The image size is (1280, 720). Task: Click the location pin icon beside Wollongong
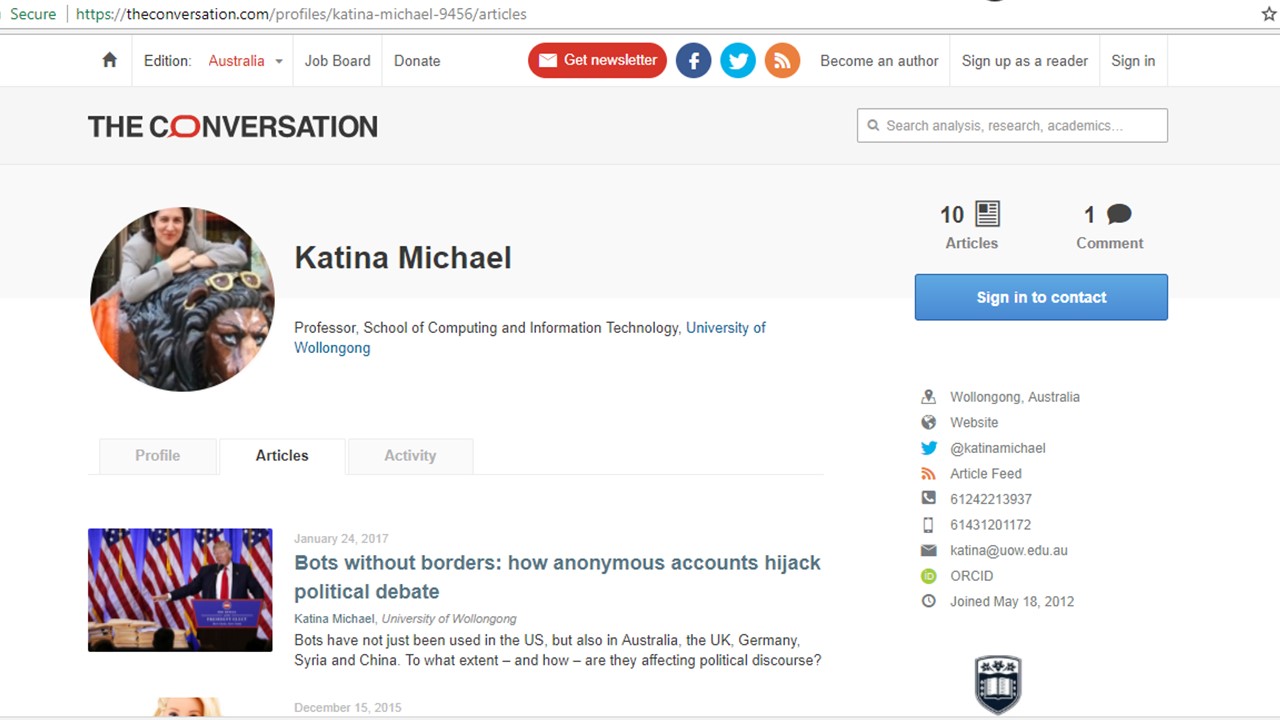pyautogui.click(x=929, y=397)
